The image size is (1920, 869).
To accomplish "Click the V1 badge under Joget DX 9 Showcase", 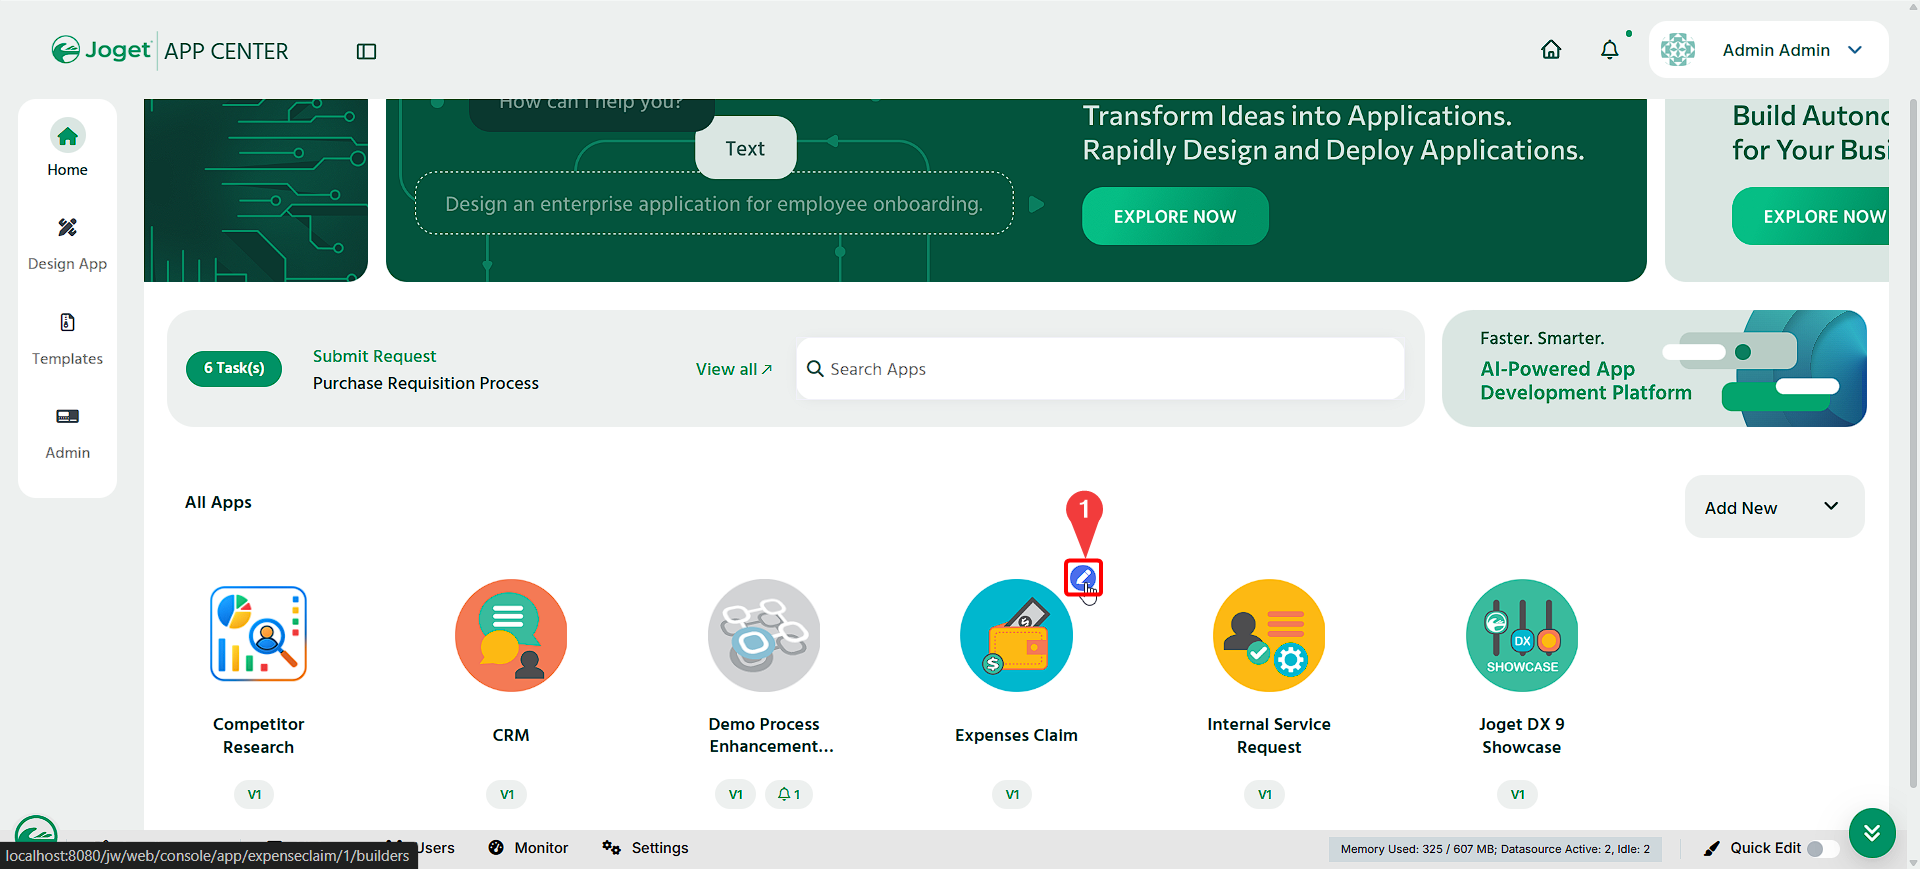I will coord(1518,794).
